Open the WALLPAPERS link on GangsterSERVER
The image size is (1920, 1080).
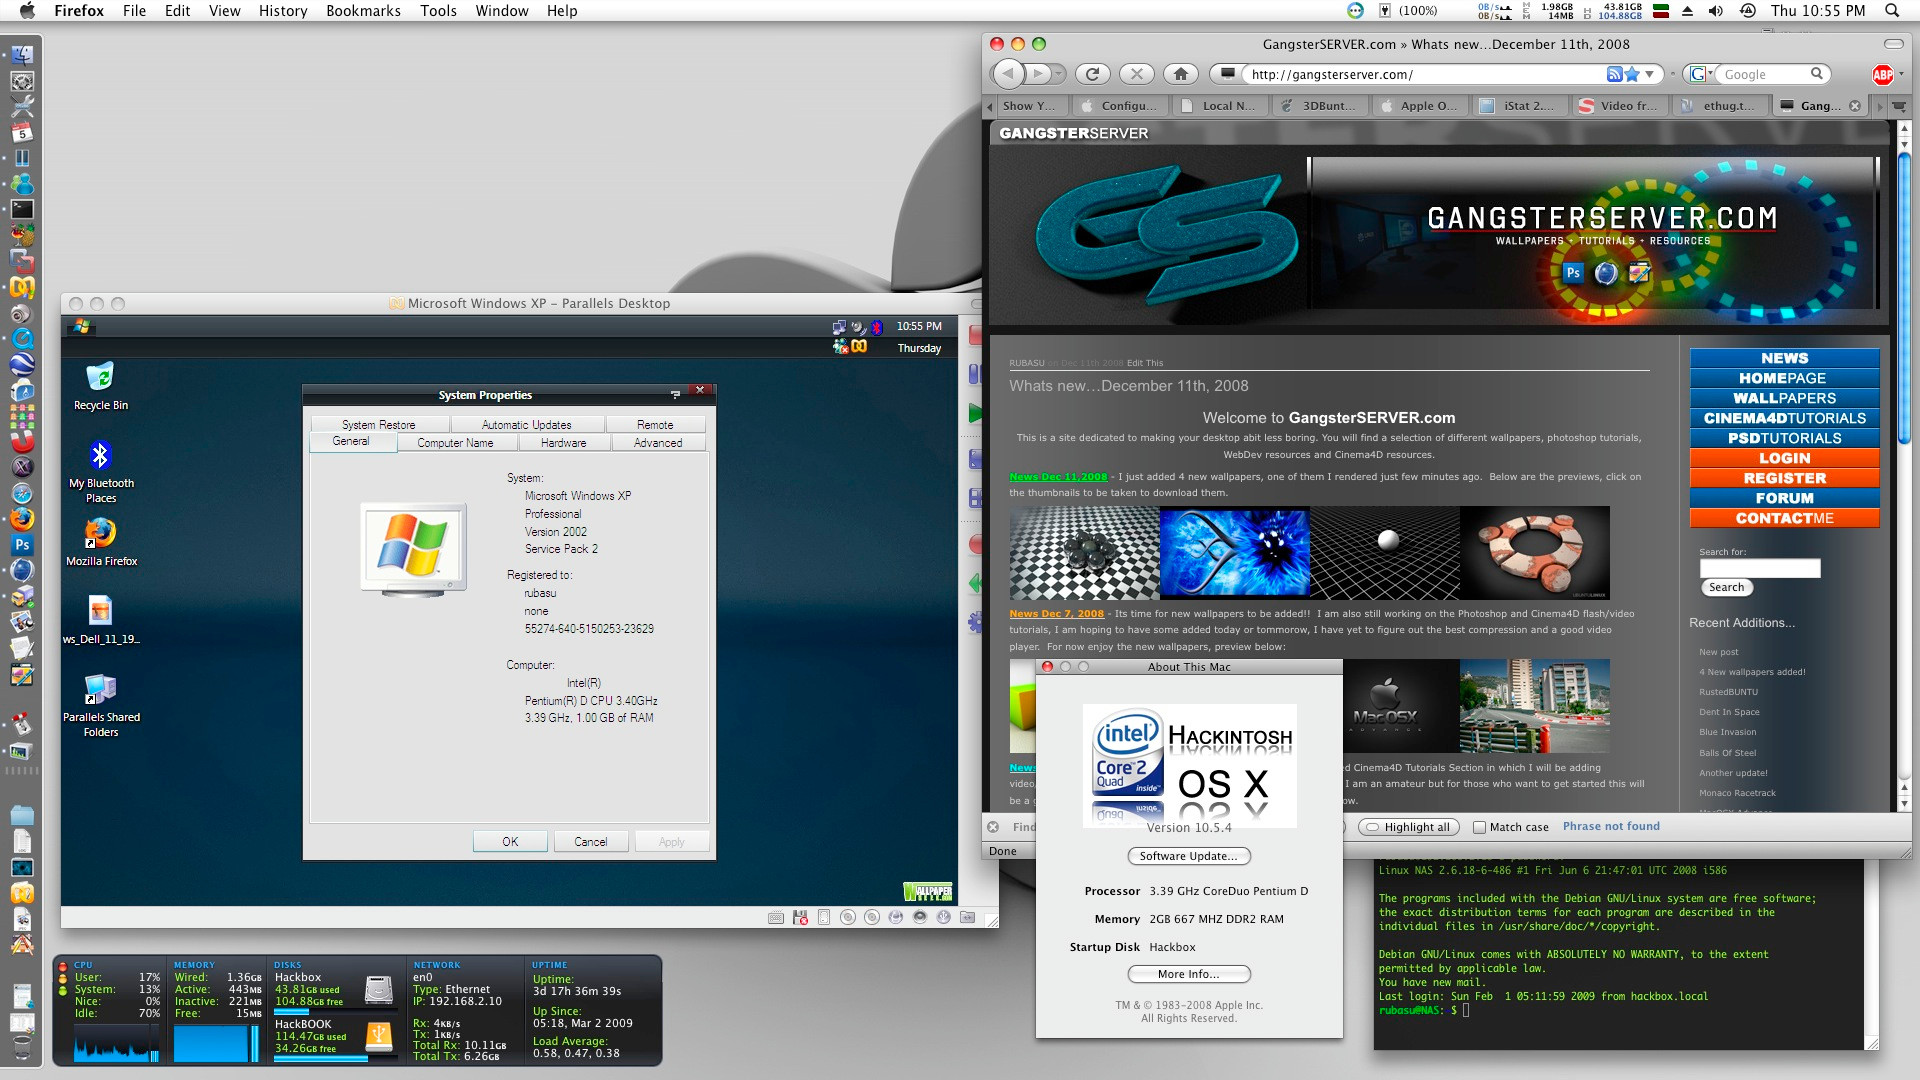click(1784, 398)
